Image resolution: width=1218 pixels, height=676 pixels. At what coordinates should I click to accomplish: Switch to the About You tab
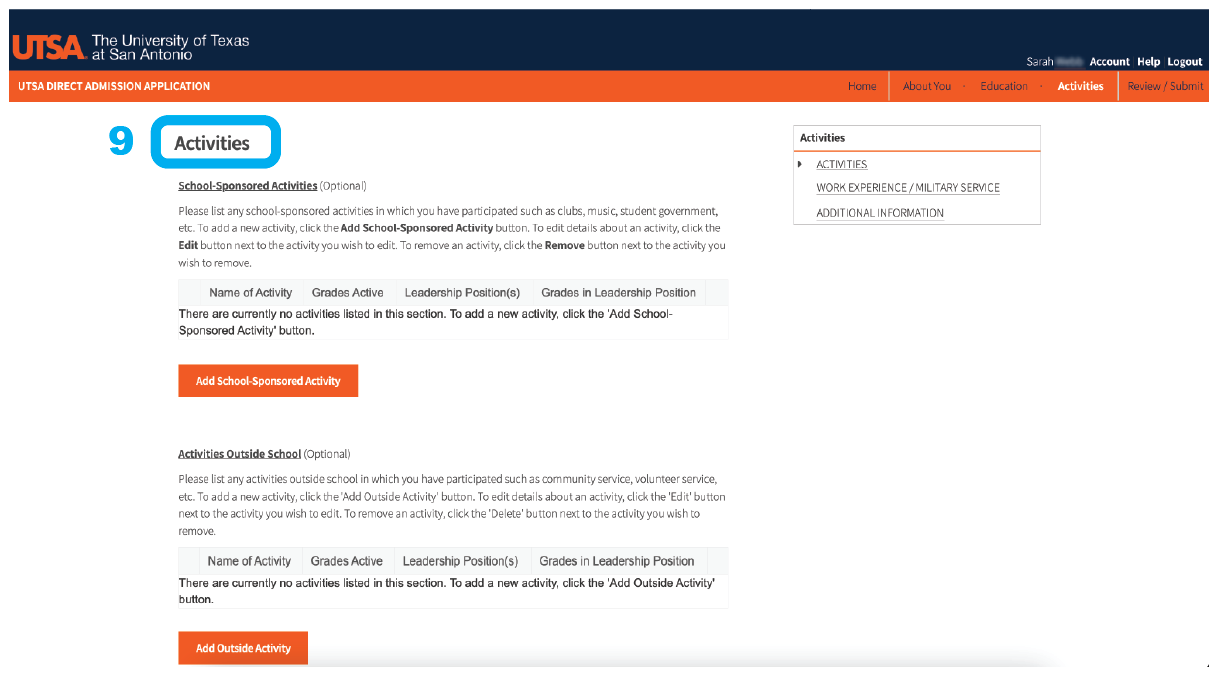[926, 86]
